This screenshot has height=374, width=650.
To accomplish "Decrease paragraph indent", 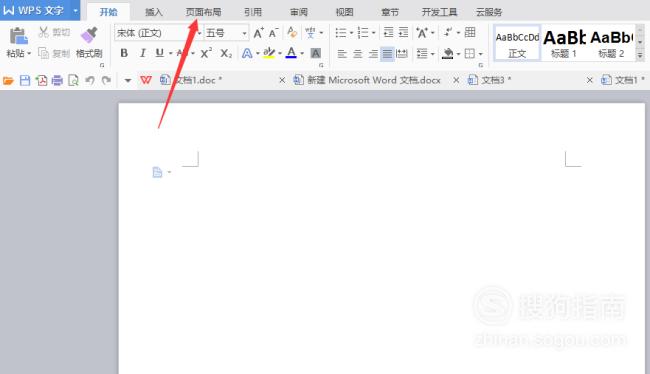I will point(388,32).
